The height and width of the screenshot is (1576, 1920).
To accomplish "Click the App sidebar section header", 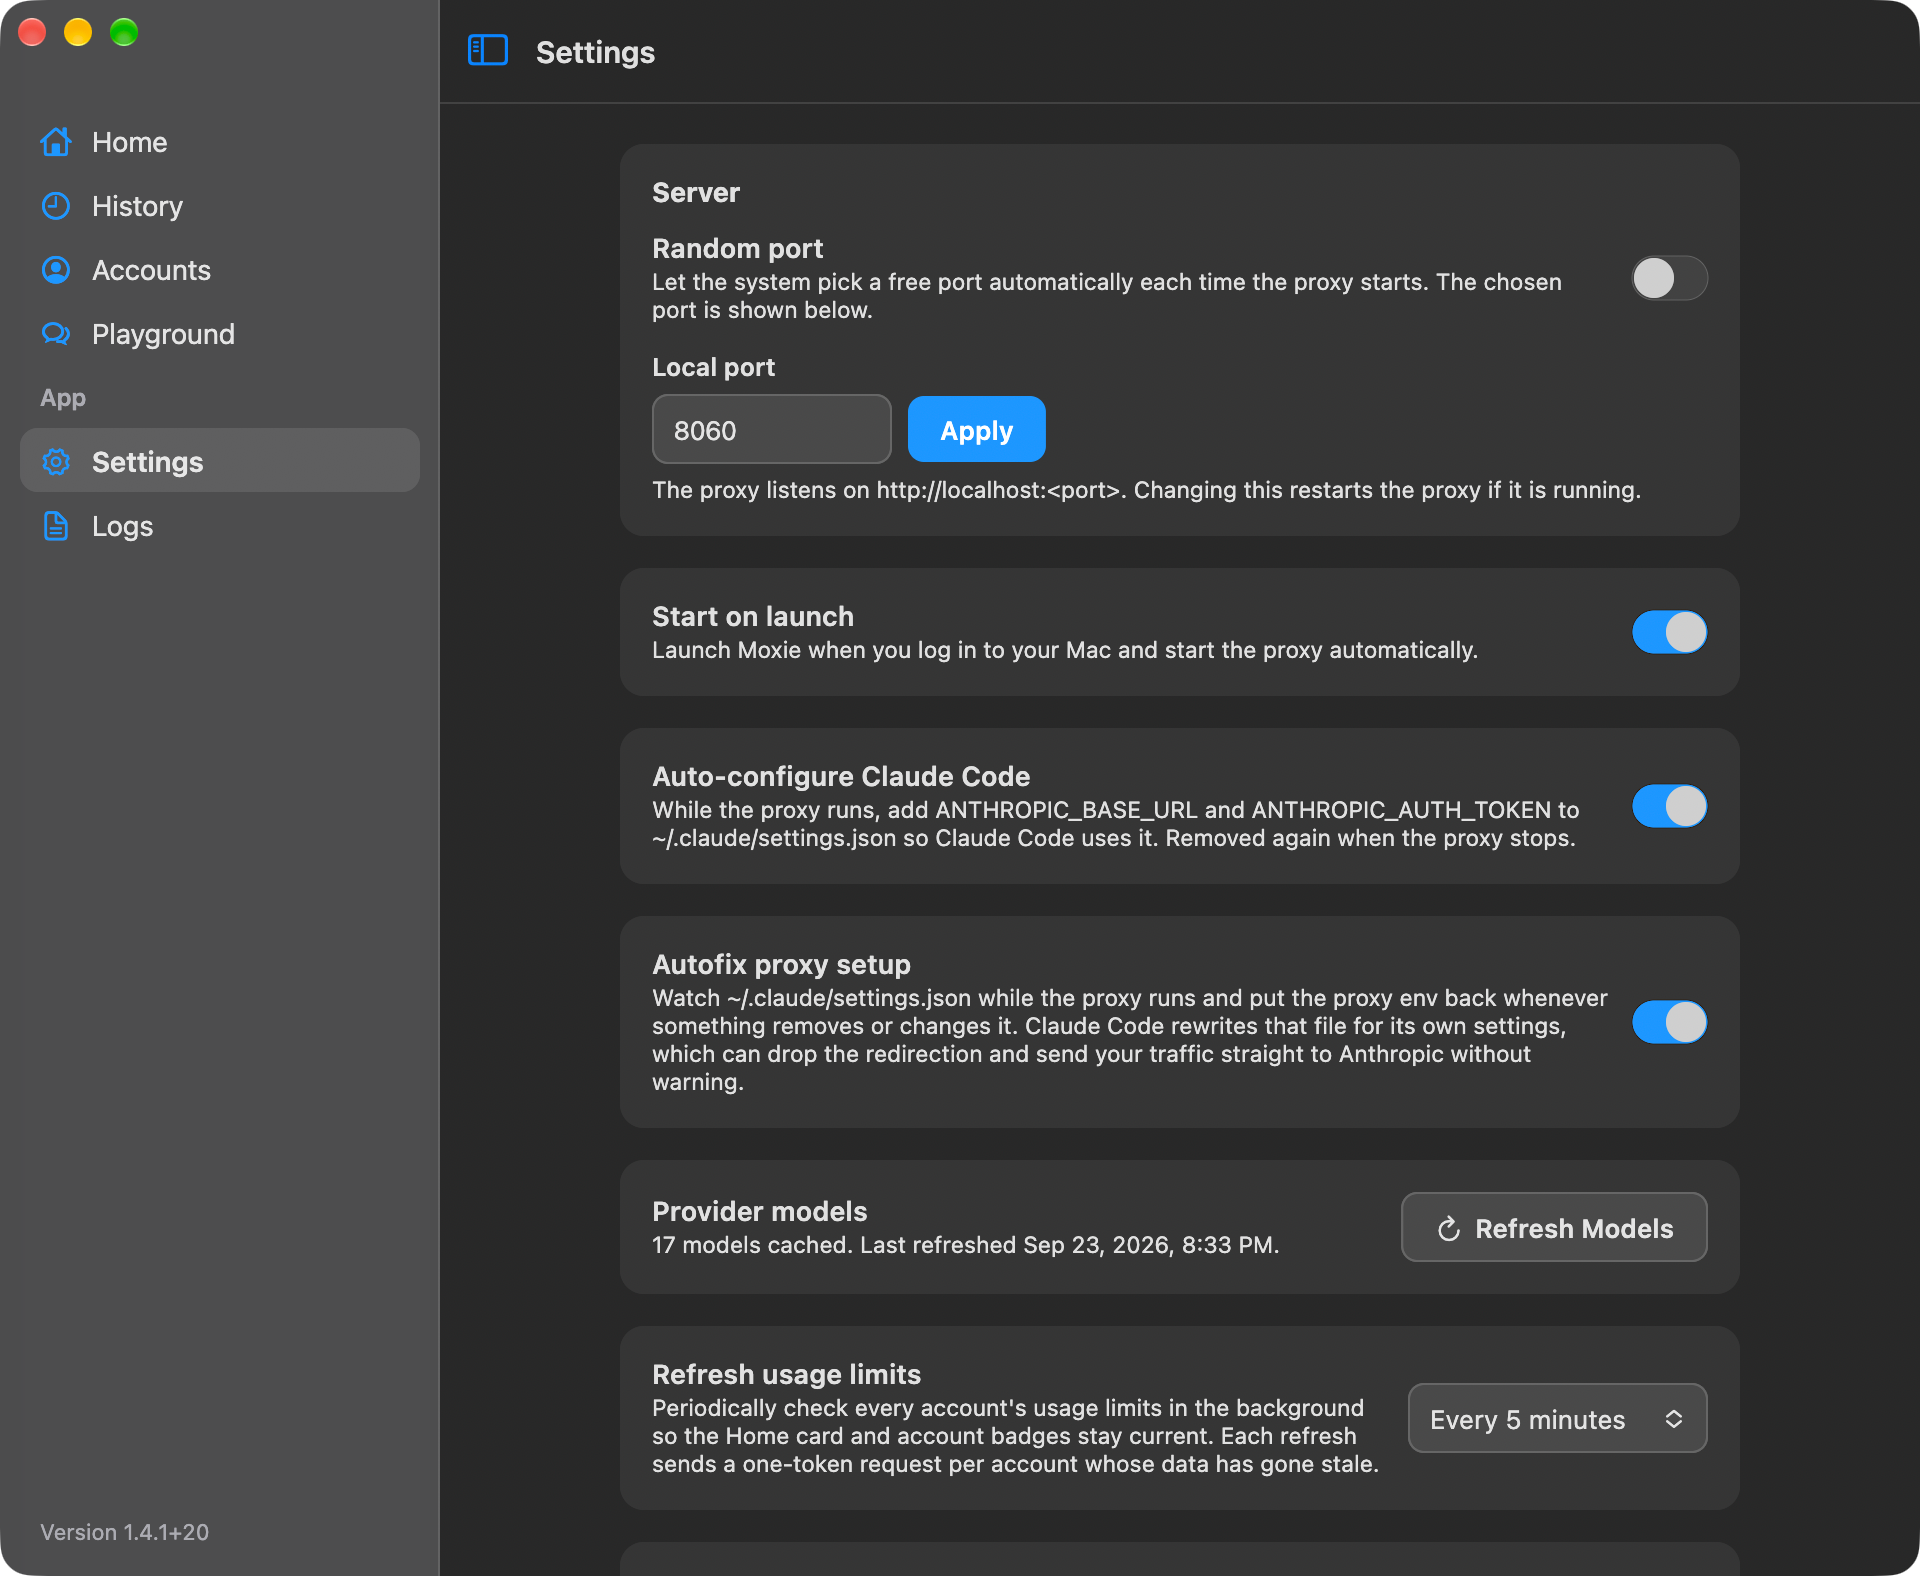I will 63,398.
